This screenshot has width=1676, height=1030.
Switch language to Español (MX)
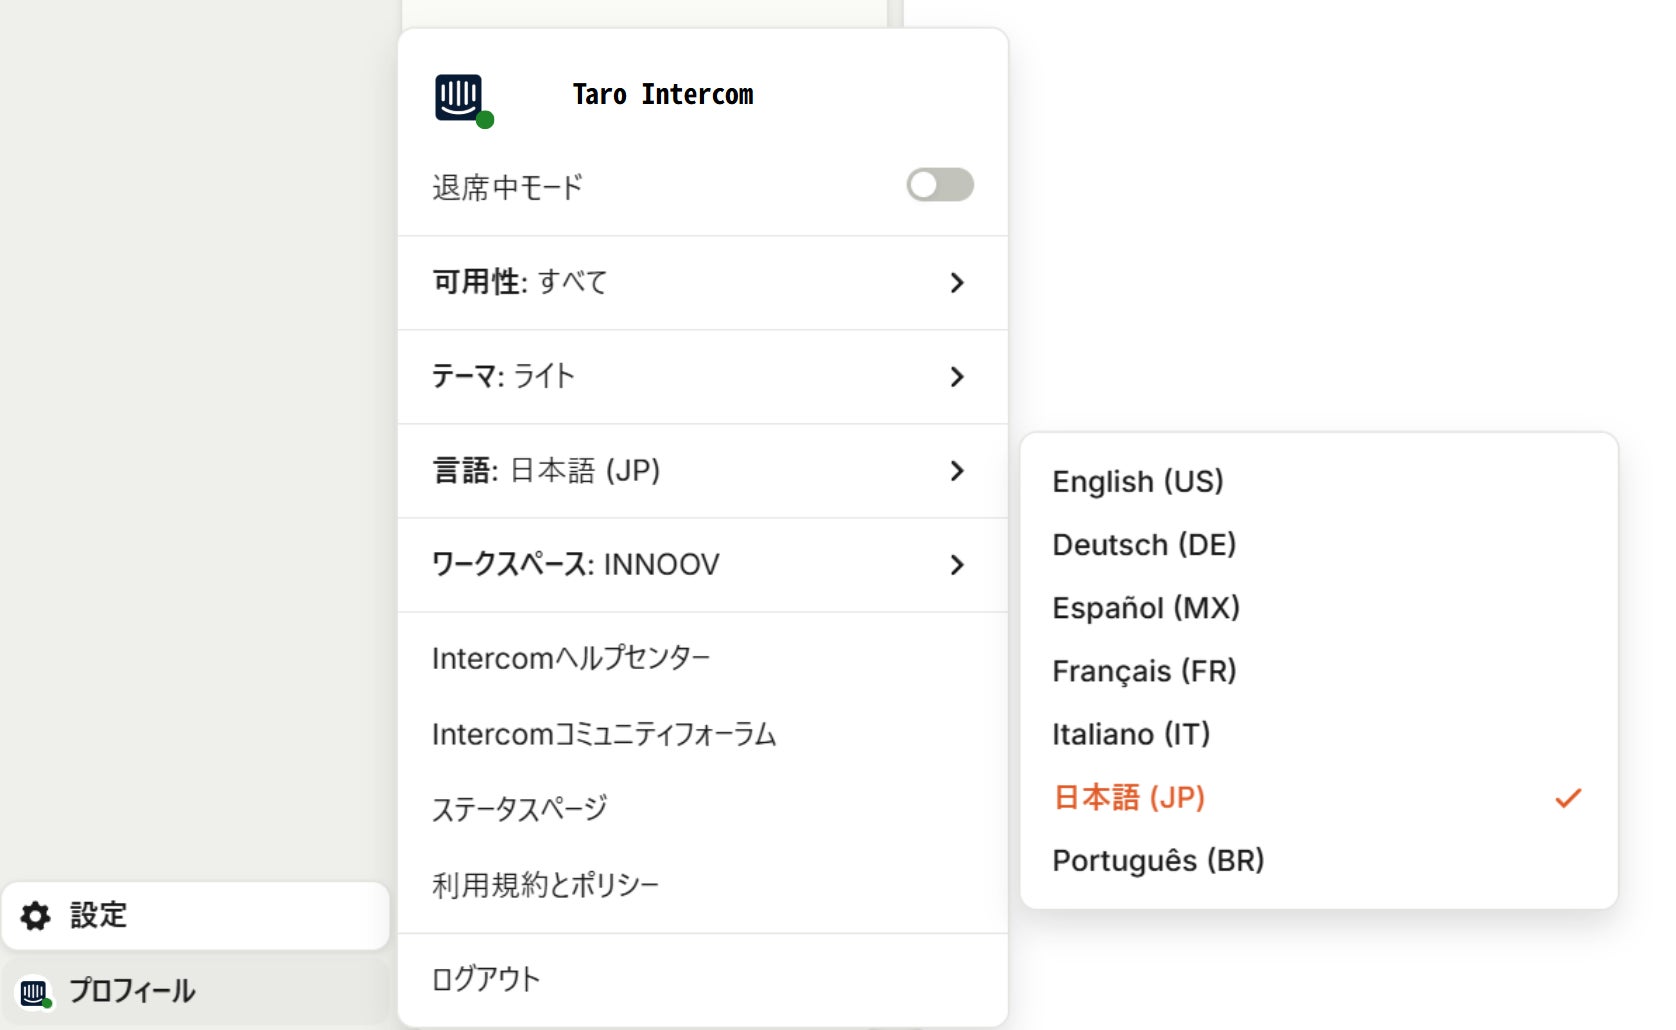(x=1146, y=608)
